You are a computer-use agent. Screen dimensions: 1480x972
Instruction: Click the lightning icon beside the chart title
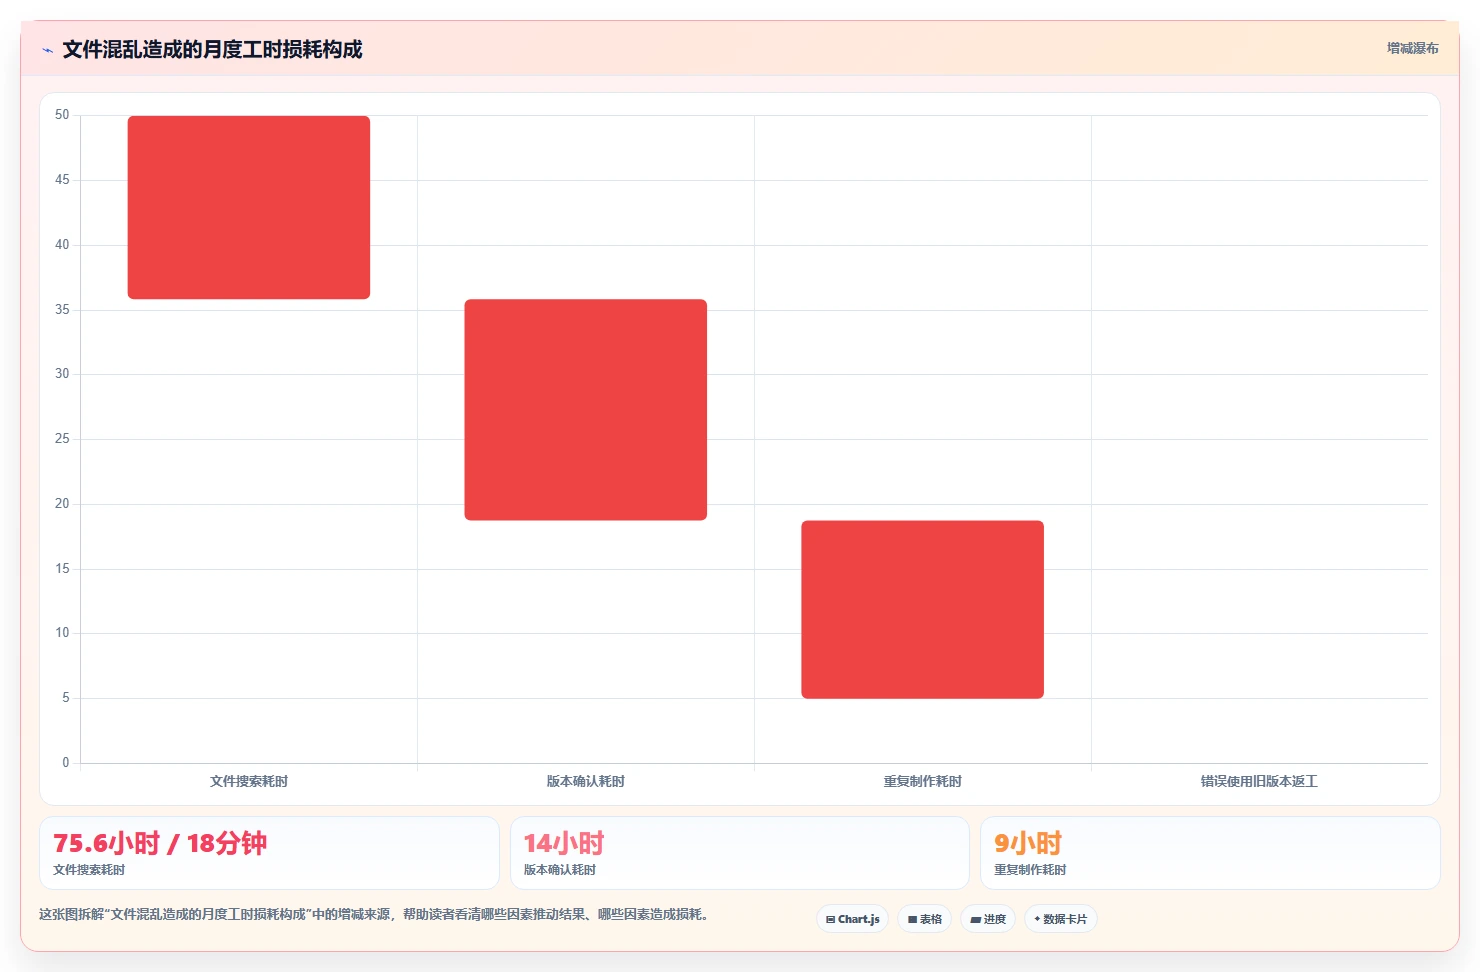[47, 50]
